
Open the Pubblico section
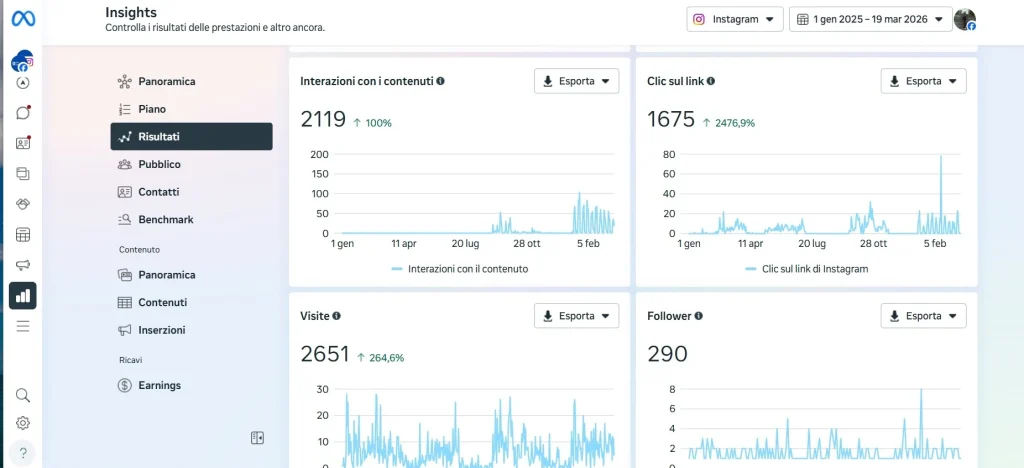(x=191, y=164)
